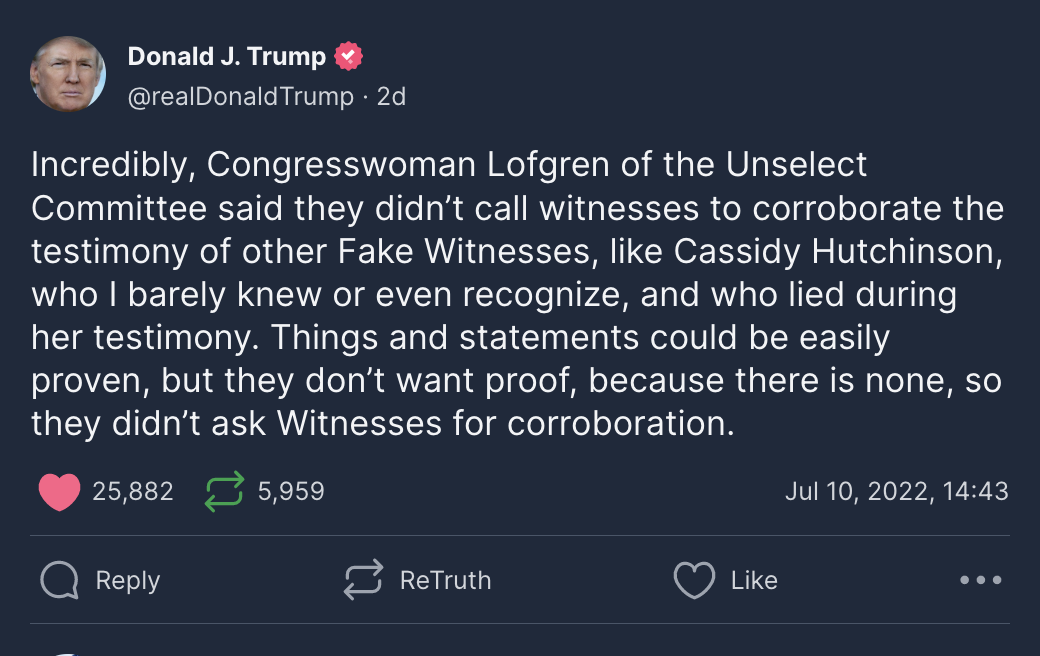1040x656 pixels.
Task: Click the gray ReTruth arrows icon
Action: 363,580
